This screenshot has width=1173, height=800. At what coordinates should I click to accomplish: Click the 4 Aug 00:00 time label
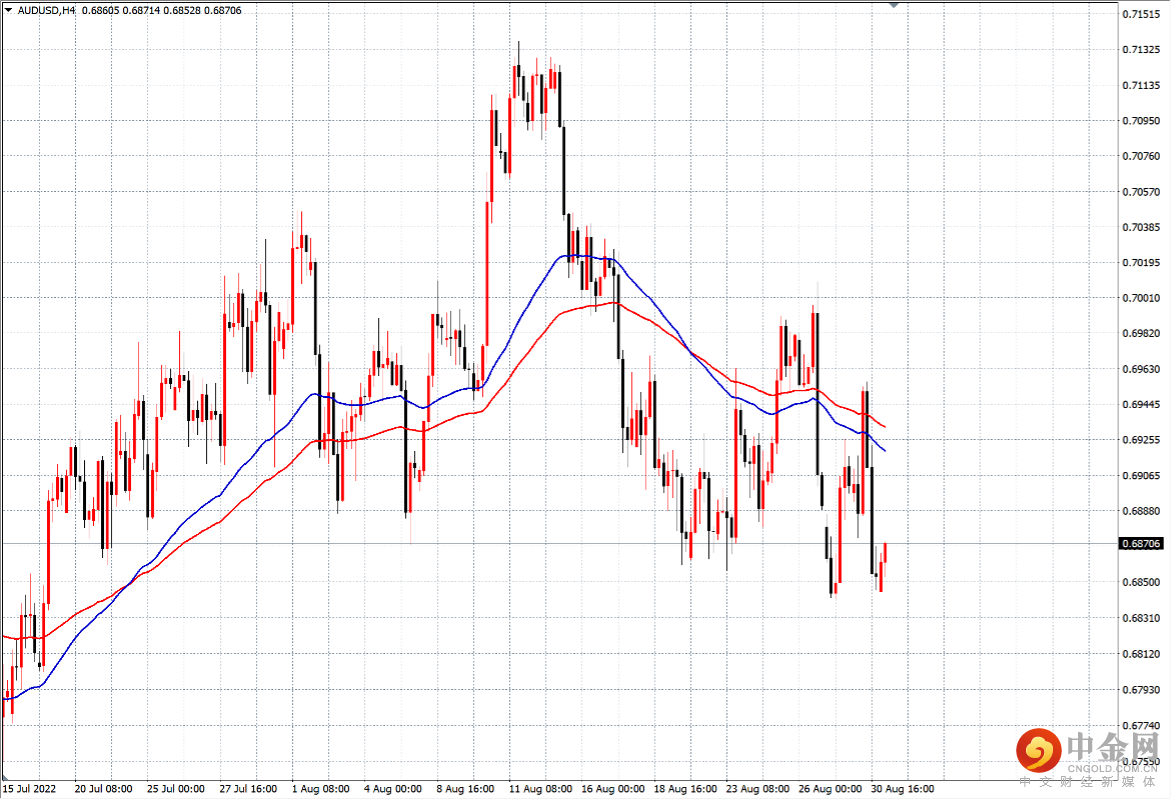393,790
